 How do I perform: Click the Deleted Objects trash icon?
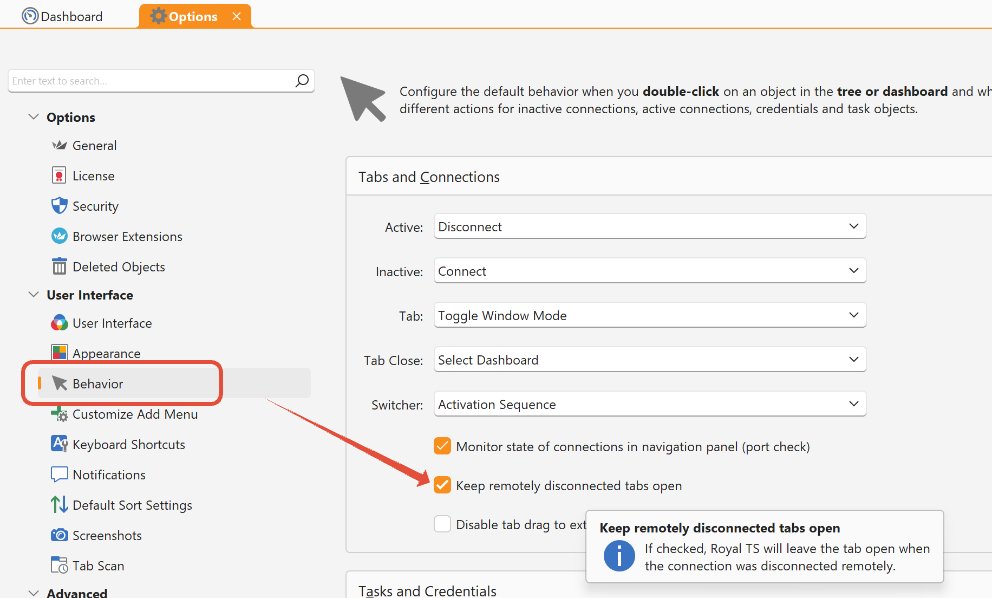(x=59, y=266)
